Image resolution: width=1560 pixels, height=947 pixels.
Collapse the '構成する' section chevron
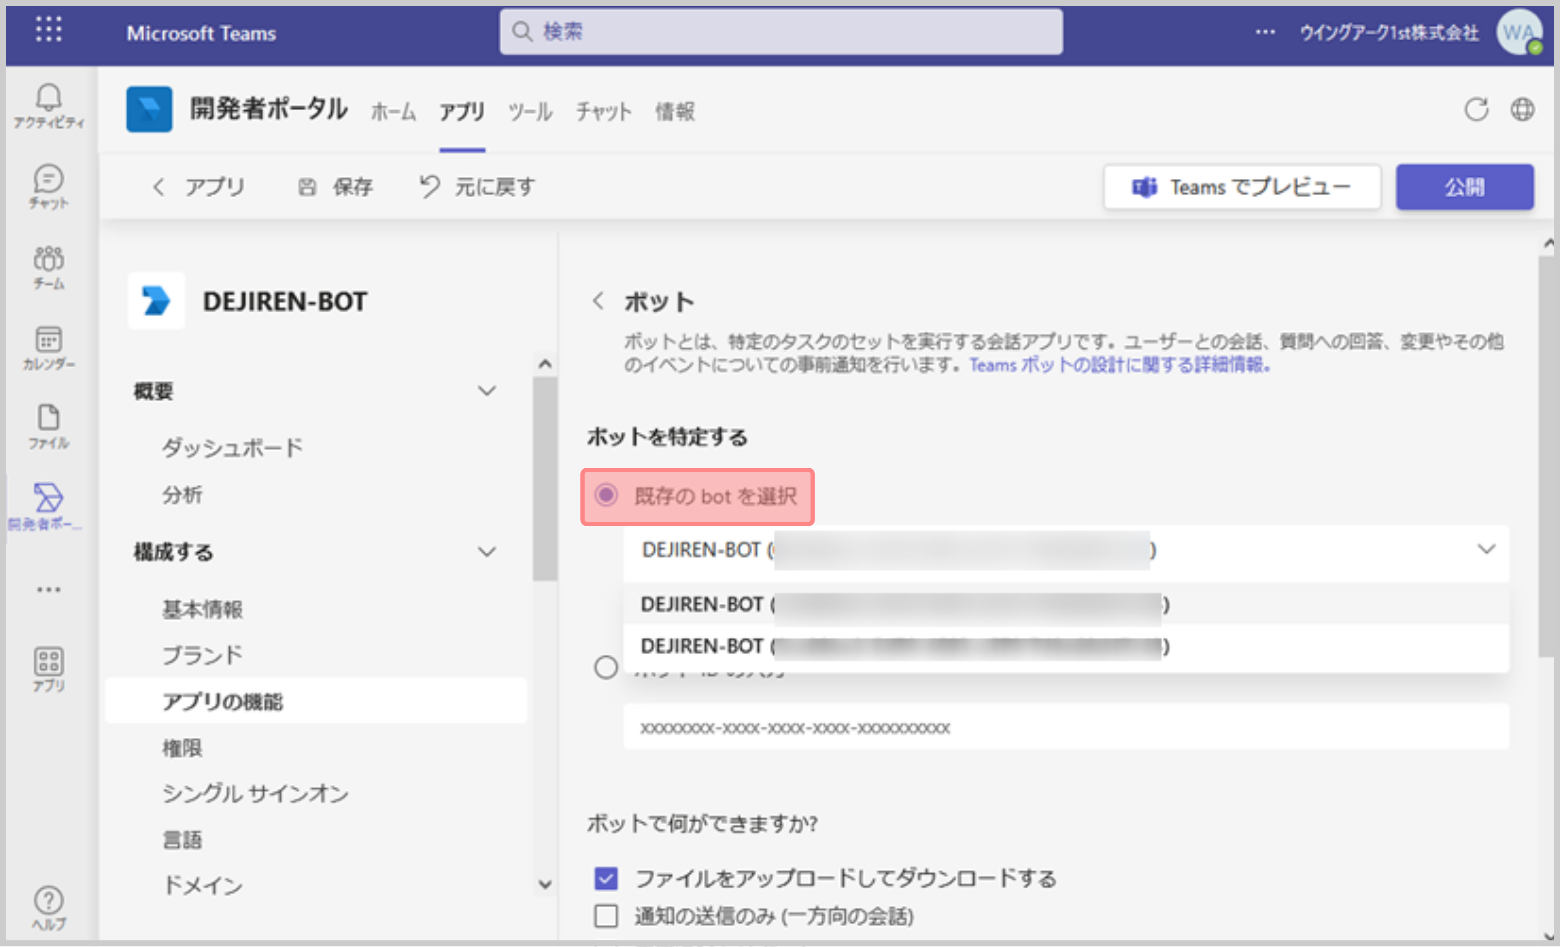(x=487, y=552)
